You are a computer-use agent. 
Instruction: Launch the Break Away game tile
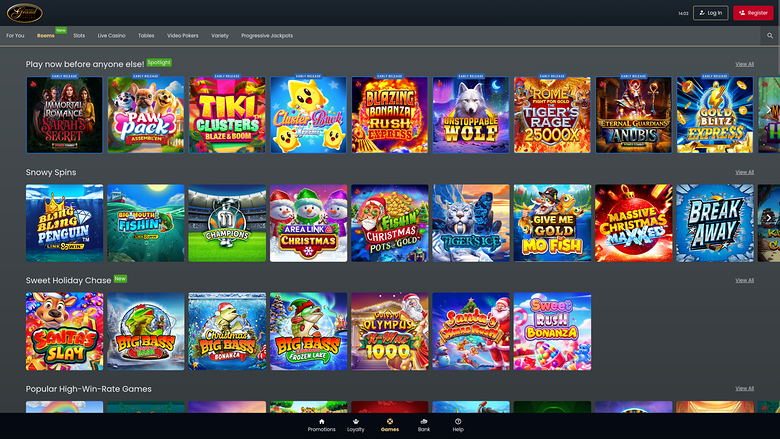[x=714, y=223]
